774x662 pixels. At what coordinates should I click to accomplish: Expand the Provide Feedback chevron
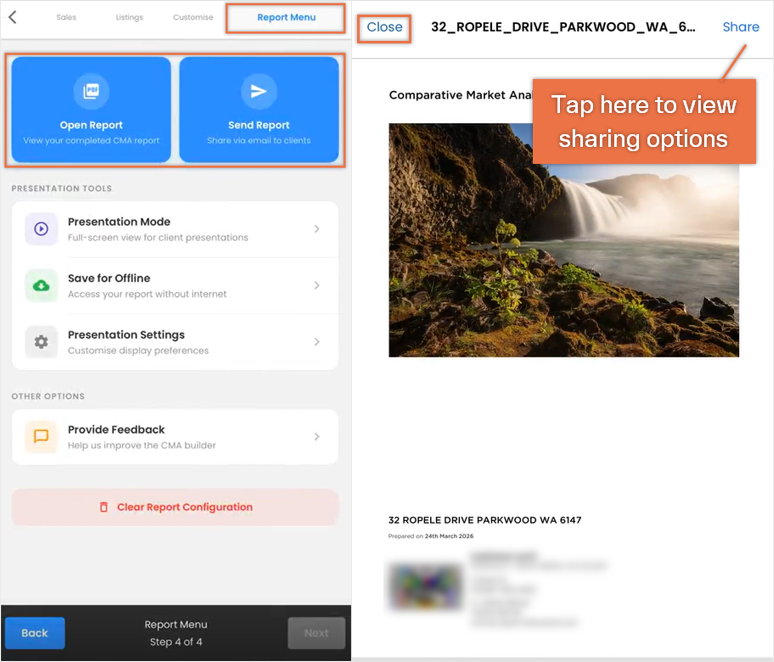[317, 436]
